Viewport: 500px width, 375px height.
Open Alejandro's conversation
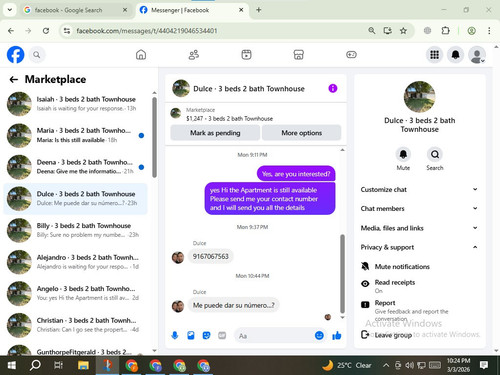click(x=75, y=262)
